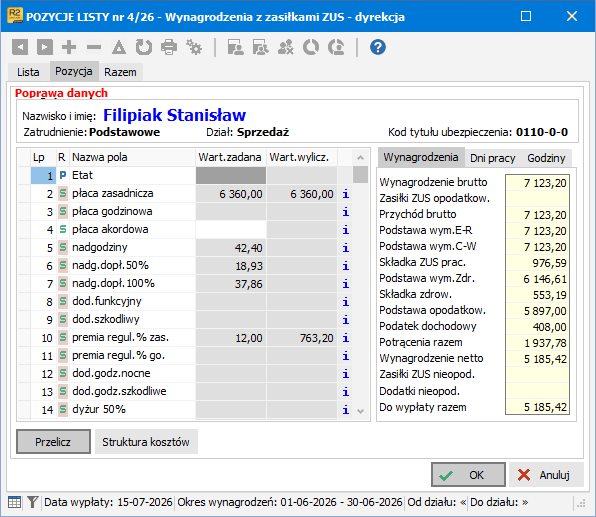Select Wart.zadana value 6 360,00
Viewport: 596px width, 517px height.
click(x=231, y=194)
